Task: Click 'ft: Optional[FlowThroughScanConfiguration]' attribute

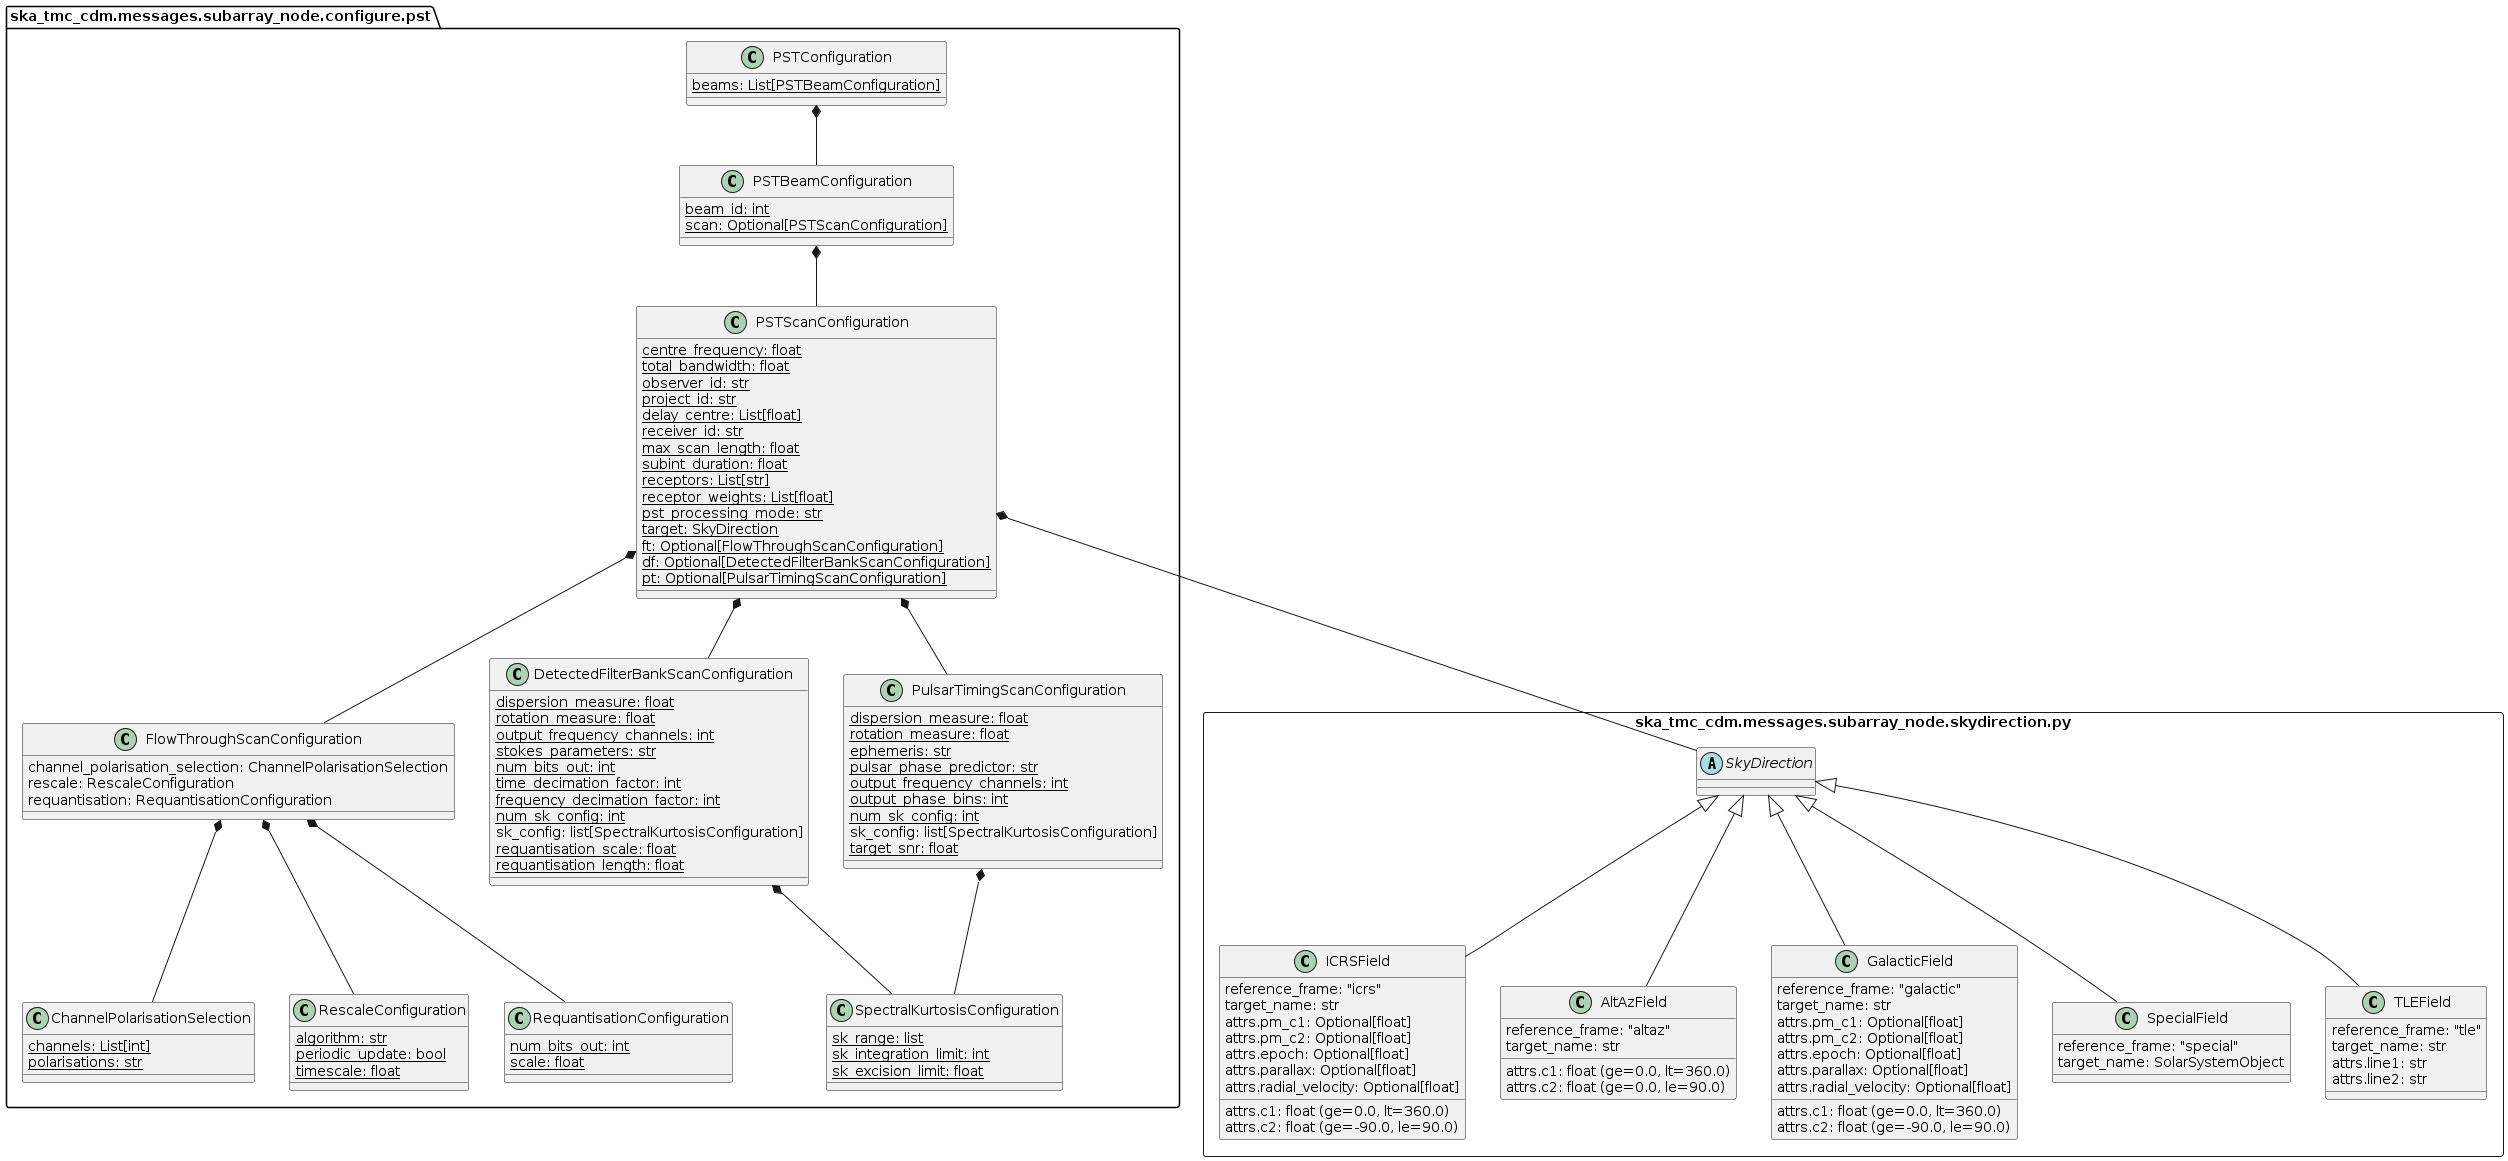Action: click(x=792, y=547)
